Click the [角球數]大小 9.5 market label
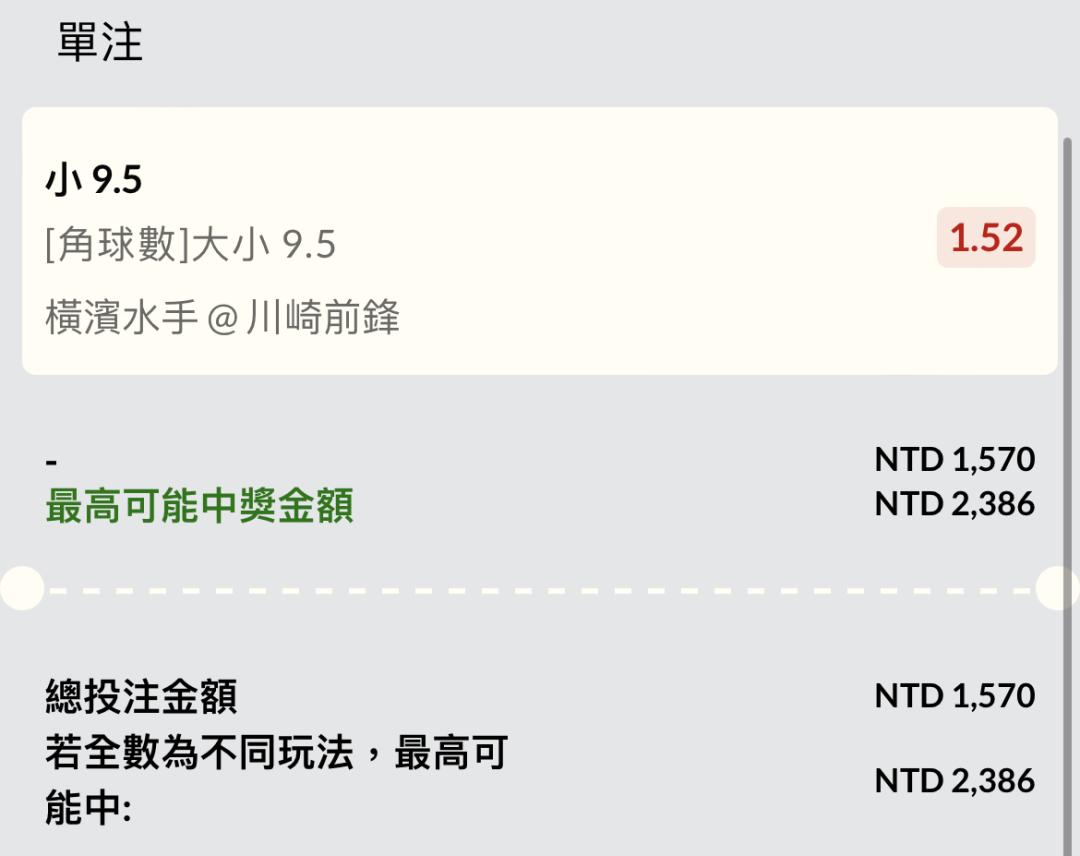The width and height of the screenshot is (1080, 856). [190, 244]
